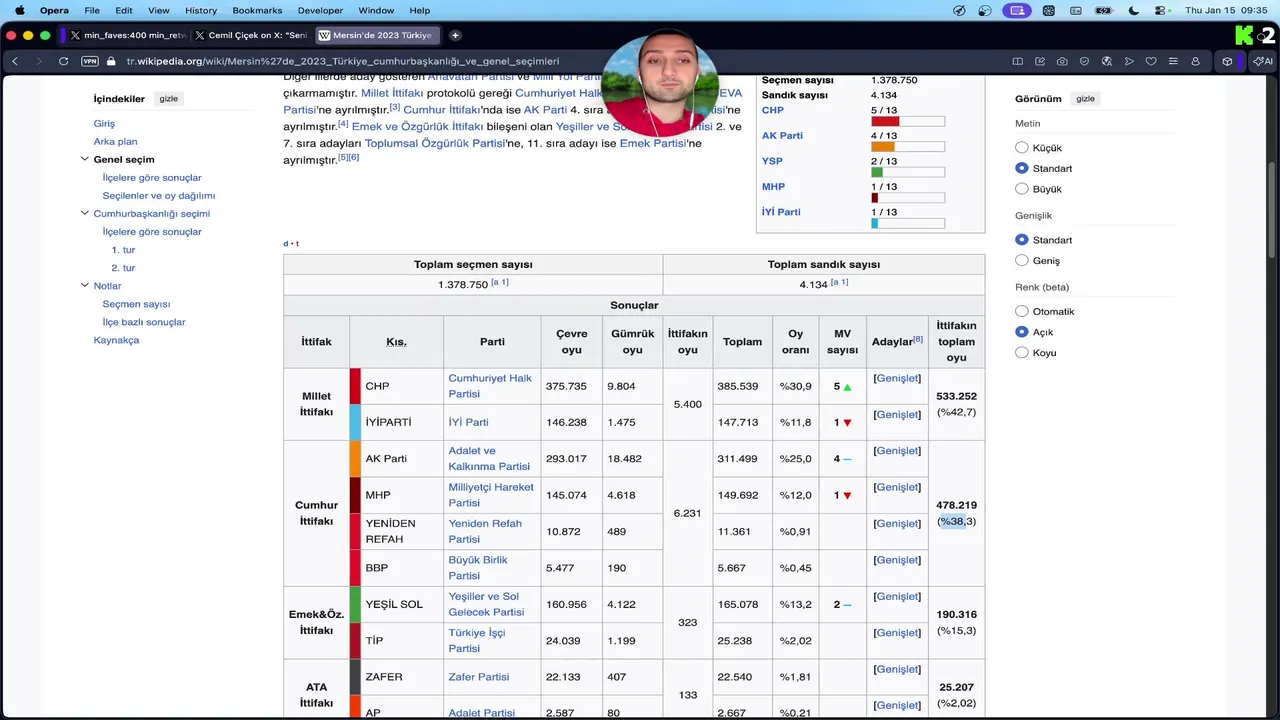Collapse the Notlar contents section
The image size is (1280, 720).
pos(85,285)
